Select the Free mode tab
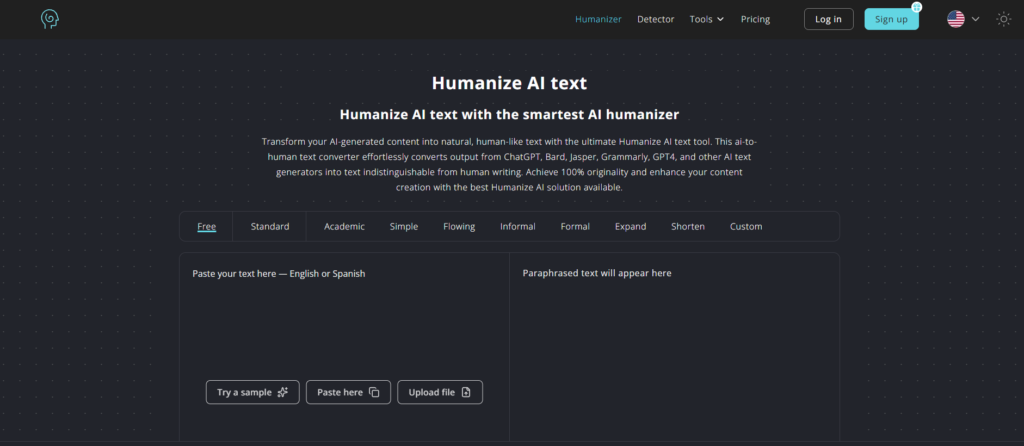This screenshot has width=1024, height=446. pyautogui.click(x=206, y=227)
